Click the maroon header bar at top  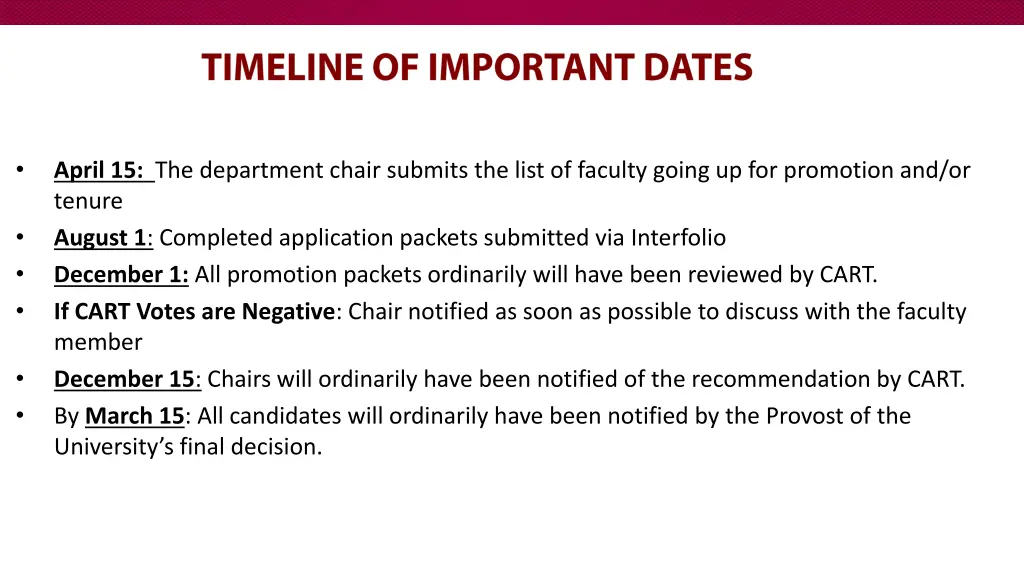click(x=512, y=12)
